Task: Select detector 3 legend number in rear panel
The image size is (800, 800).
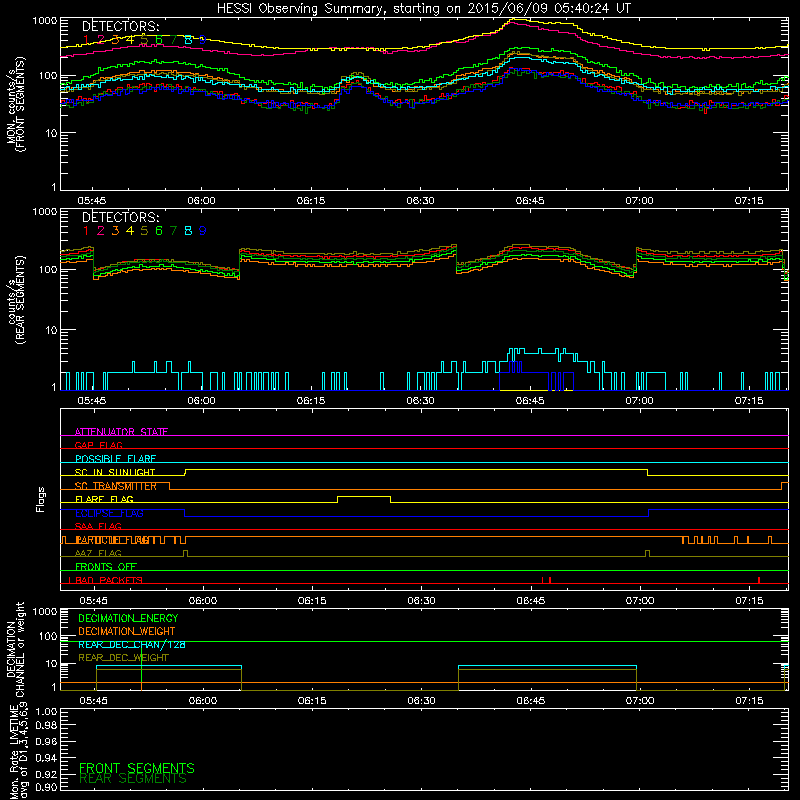Action: (x=115, y=231)
